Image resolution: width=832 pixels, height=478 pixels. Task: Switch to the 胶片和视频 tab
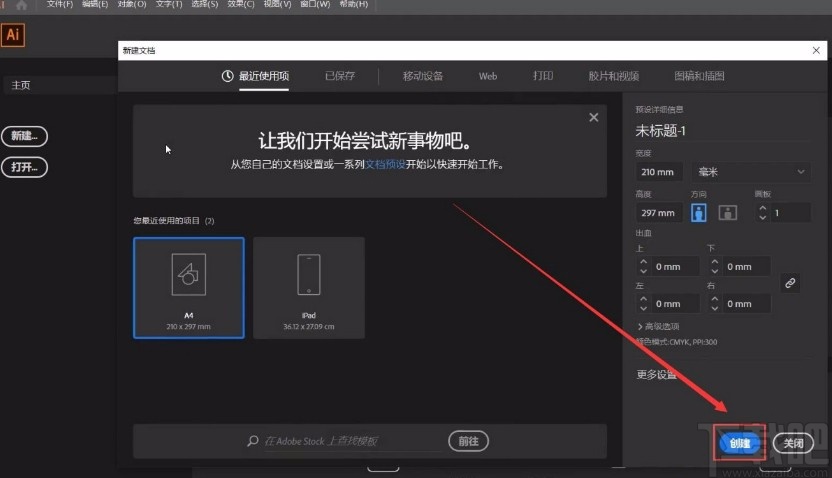[613, 76]
